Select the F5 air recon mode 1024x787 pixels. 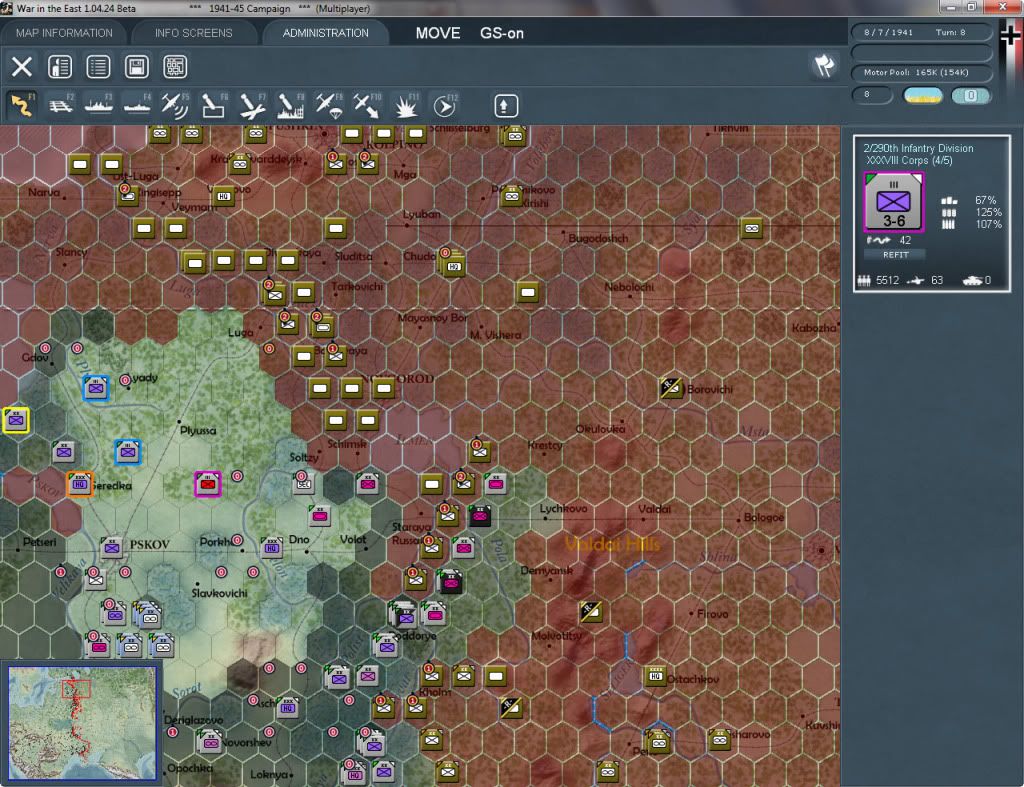point(175,105)
